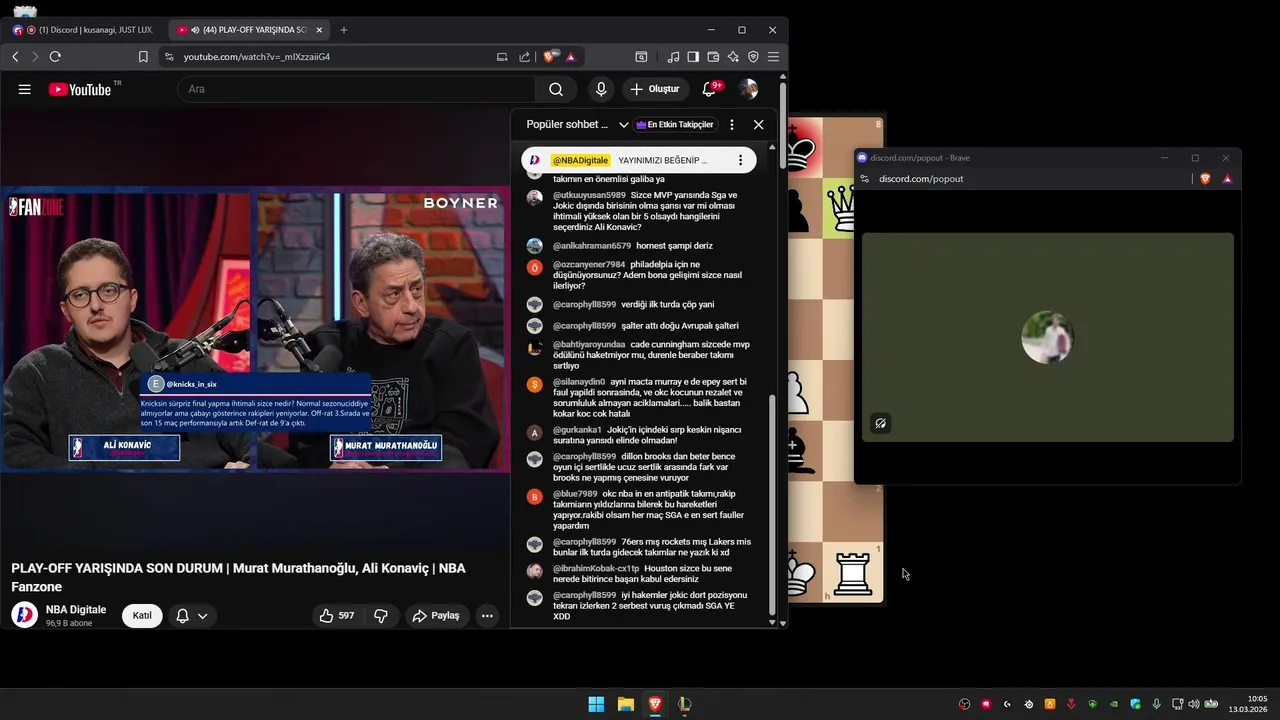Click chat username @ozcanyener7984
This screenshot has height=720, width=1280.
[589, 265]
